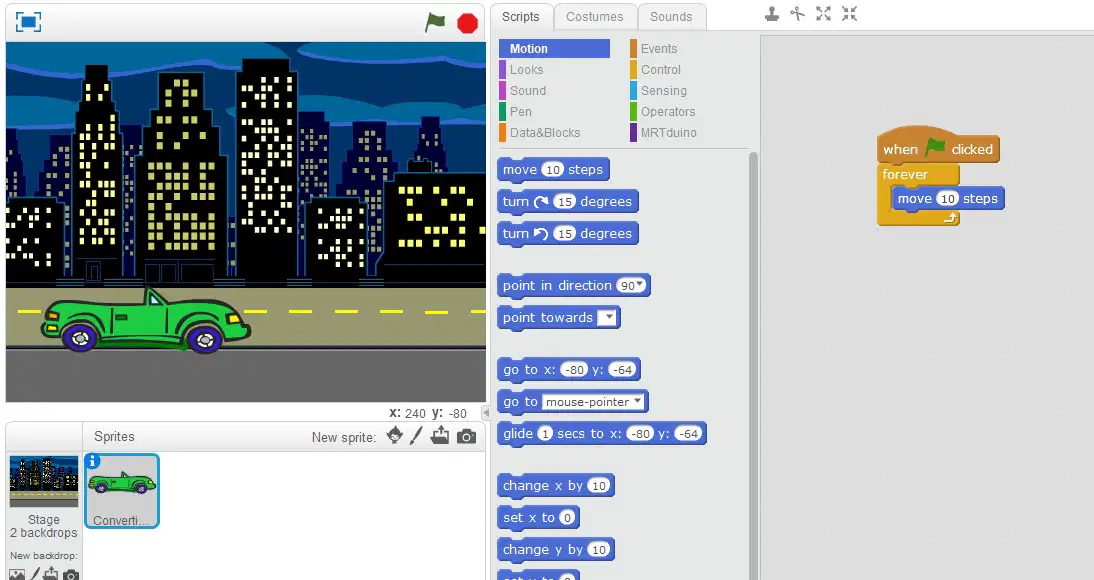Click the block palette vertical scrollbar
Image resolution: width=1094 pixels, height=580 pixels.
[x=753, y=366]
